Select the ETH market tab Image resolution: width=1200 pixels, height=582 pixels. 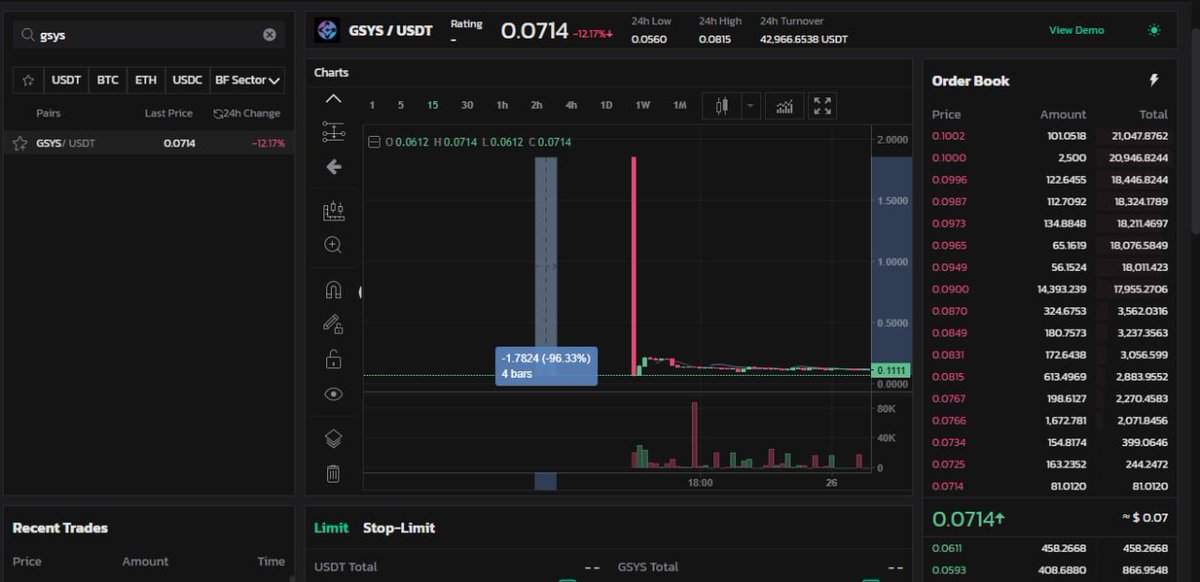[x=146, y=80]
